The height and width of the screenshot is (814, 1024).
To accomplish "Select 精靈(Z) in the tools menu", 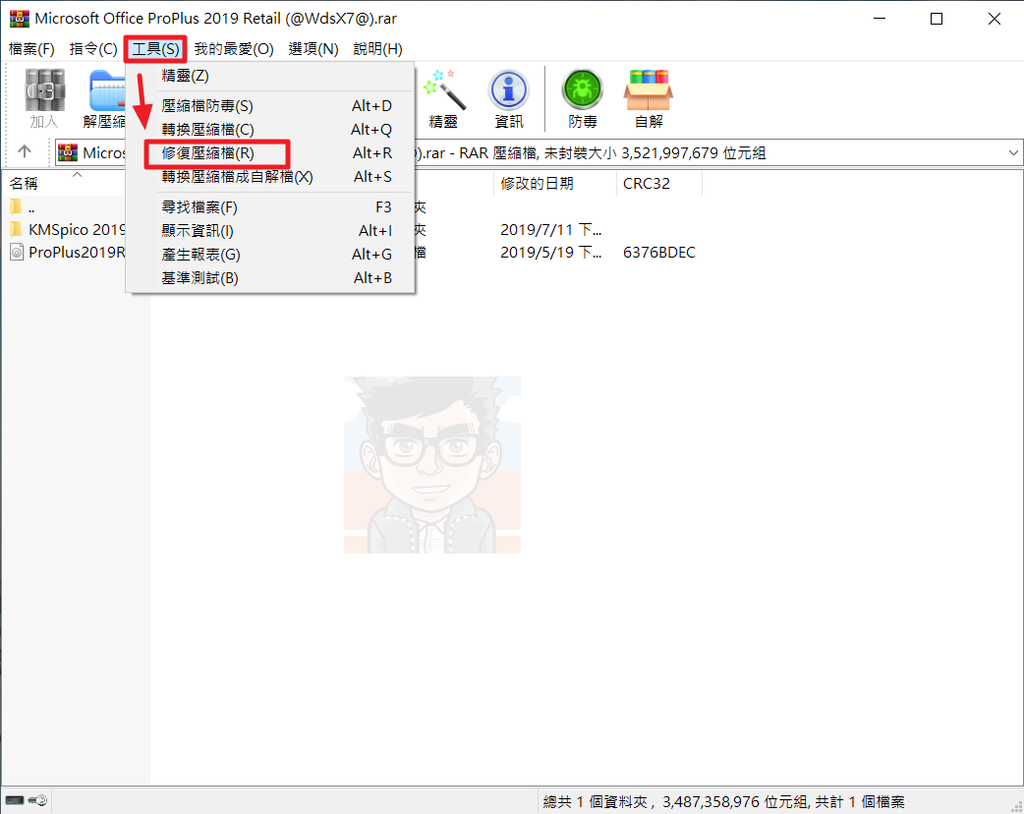I will [270, 76].
